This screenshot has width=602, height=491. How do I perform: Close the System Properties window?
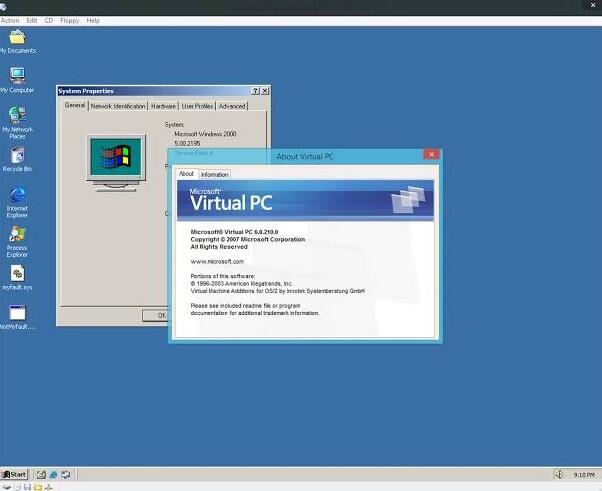click(265, 91)
